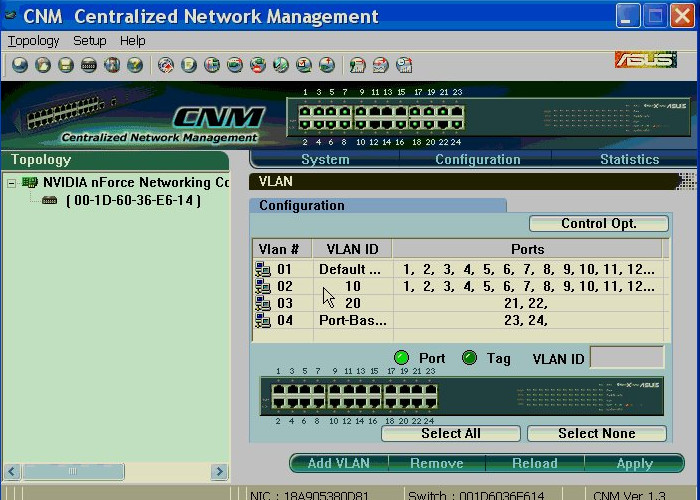
Task: Click the Reload button
Action: tap(535, 463)
